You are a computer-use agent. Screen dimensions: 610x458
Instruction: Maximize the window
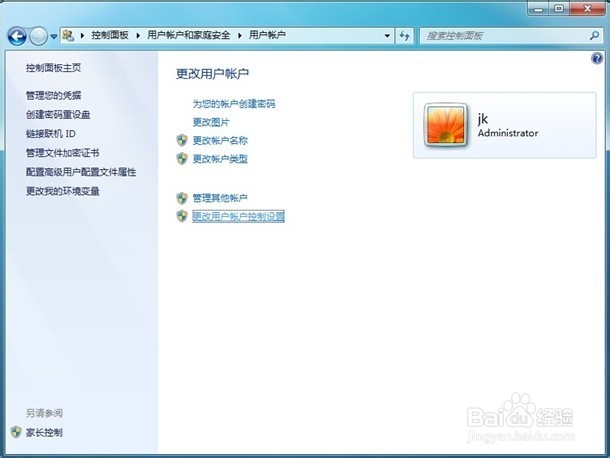(559, 9)
